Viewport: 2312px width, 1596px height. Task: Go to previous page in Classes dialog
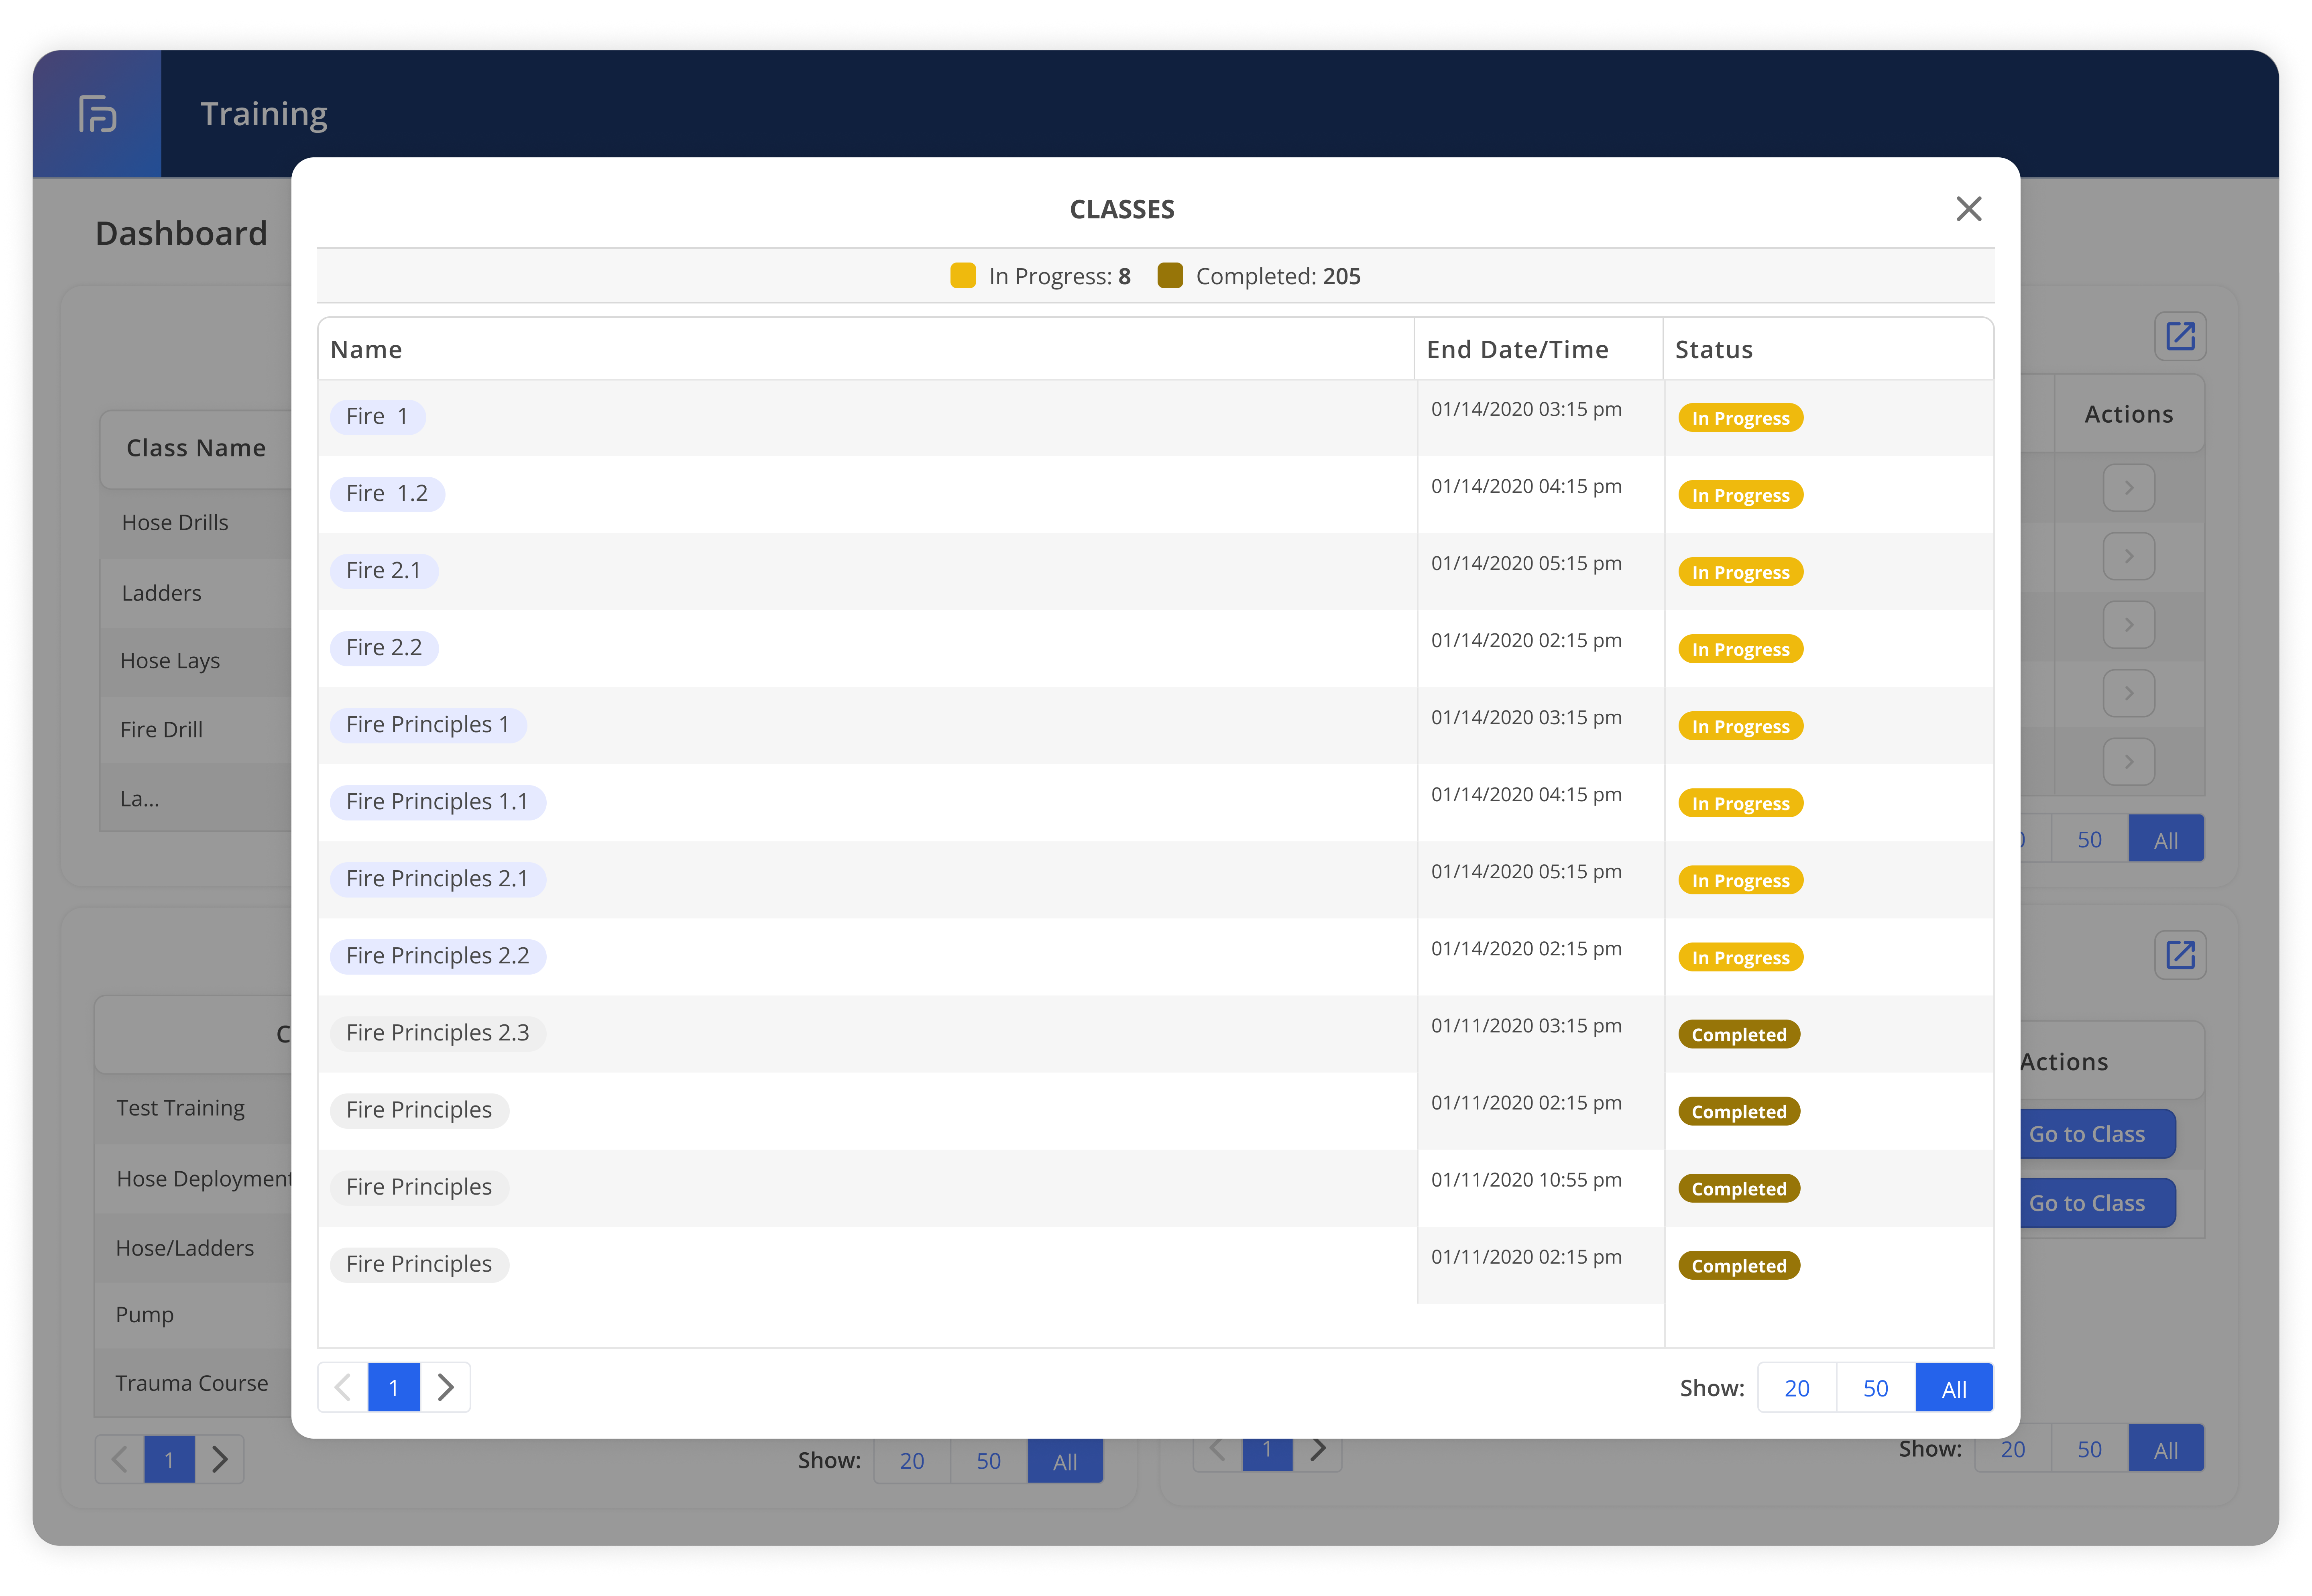click(x=343, y=1387)
